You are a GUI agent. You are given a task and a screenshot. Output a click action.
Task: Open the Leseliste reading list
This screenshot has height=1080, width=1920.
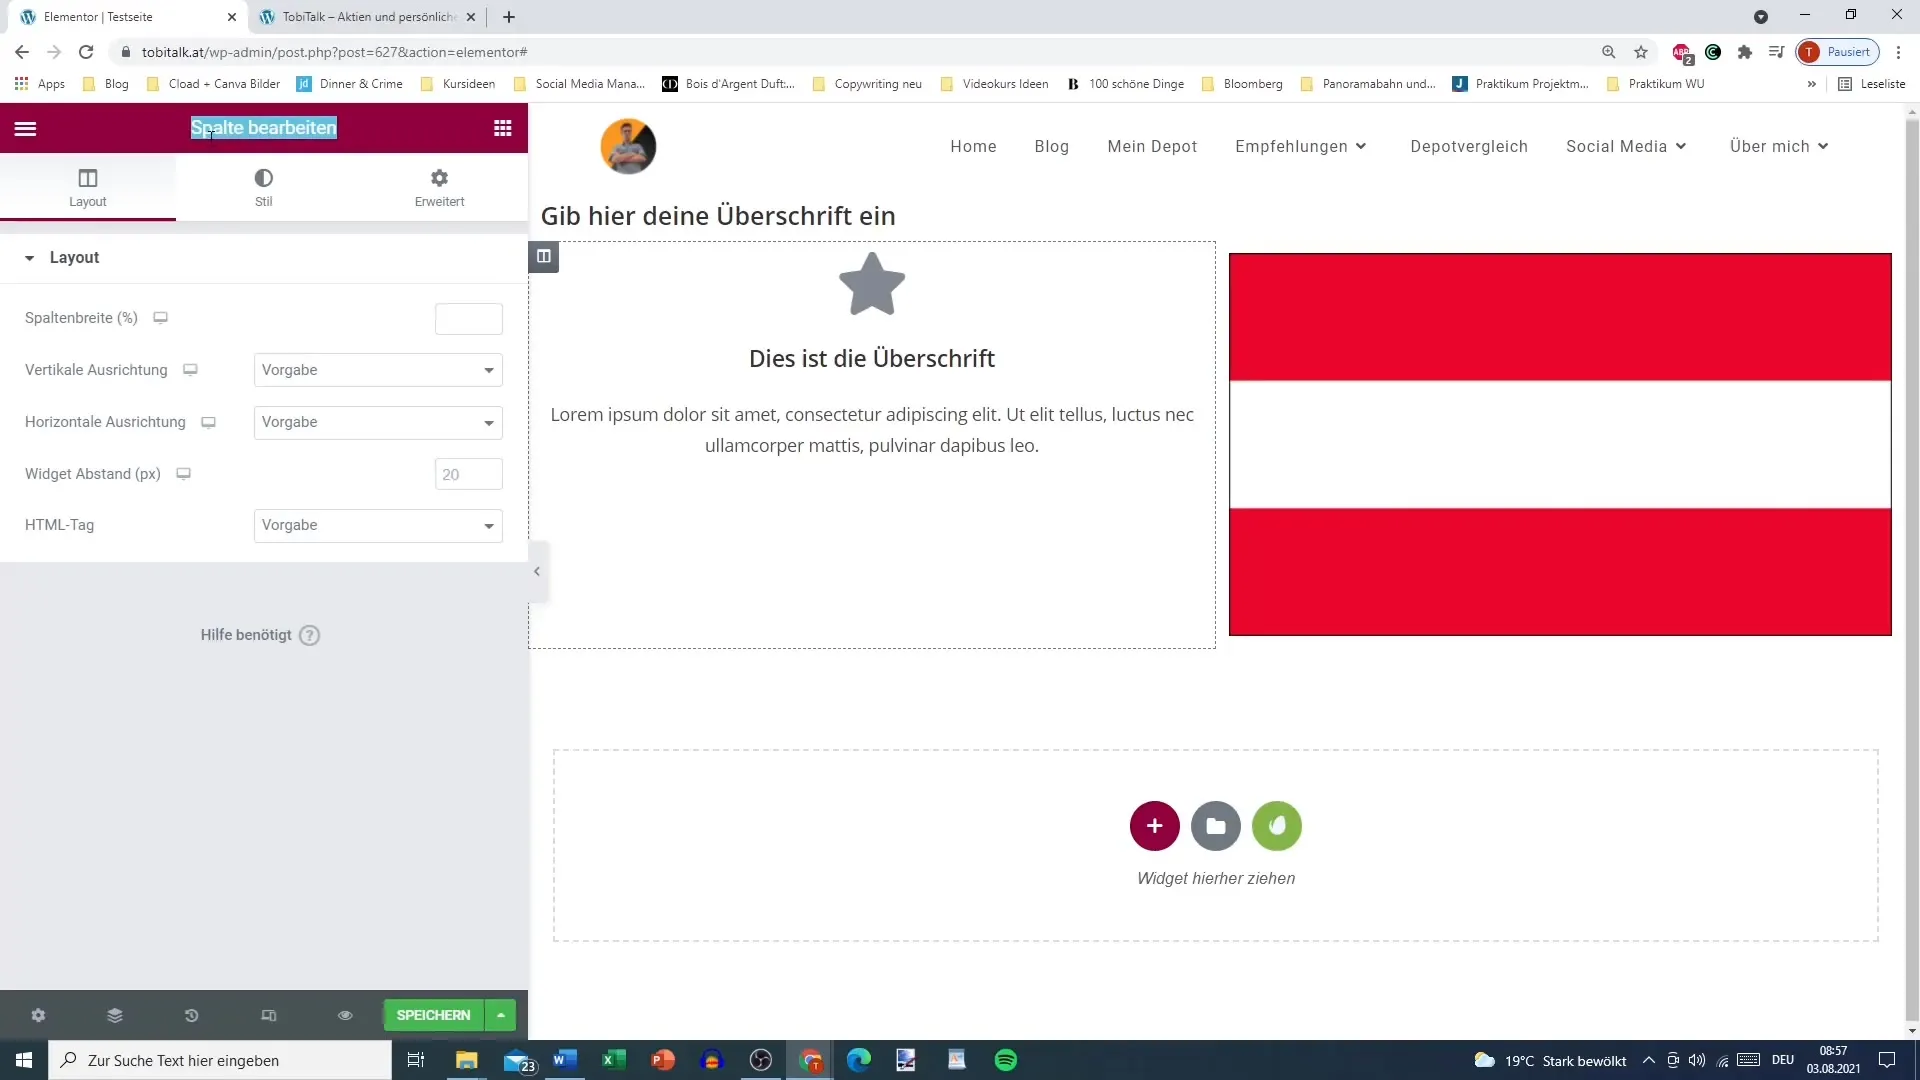[x=1872, y=84]
